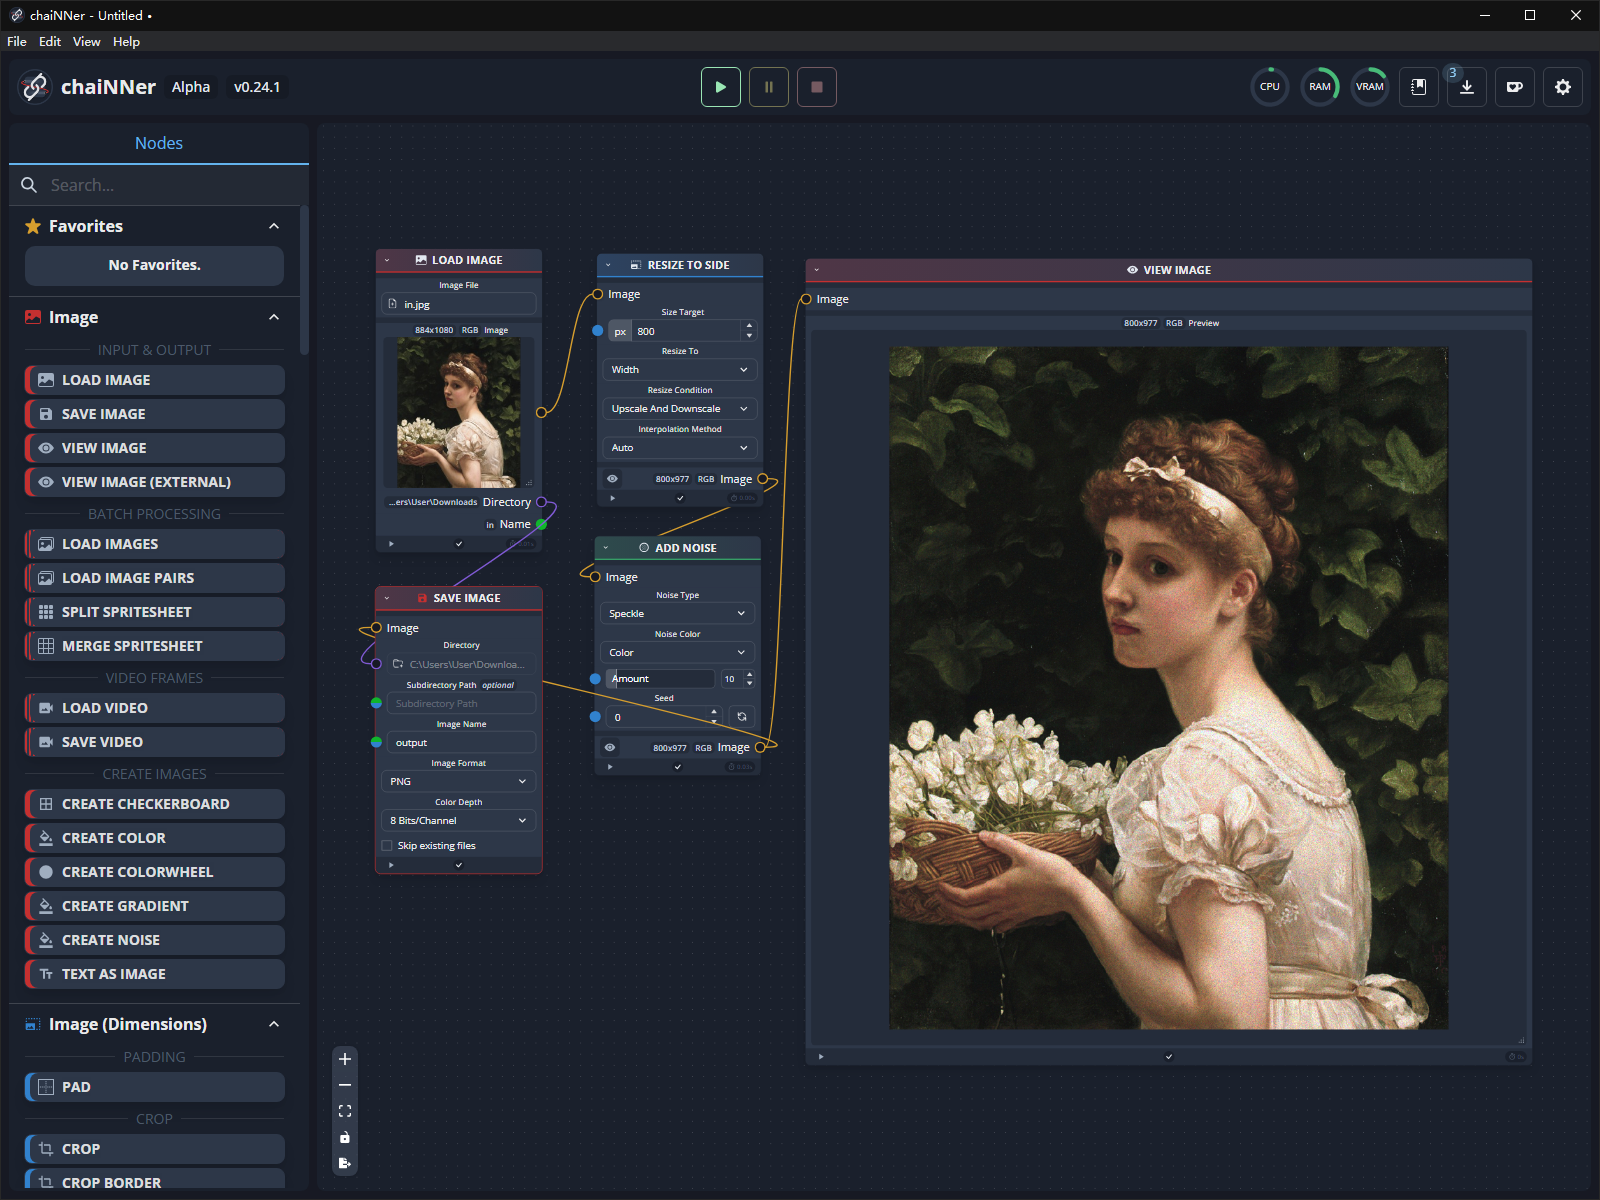
Task: Open the dependency manager download icon
Action: (x=1467, y=87)
